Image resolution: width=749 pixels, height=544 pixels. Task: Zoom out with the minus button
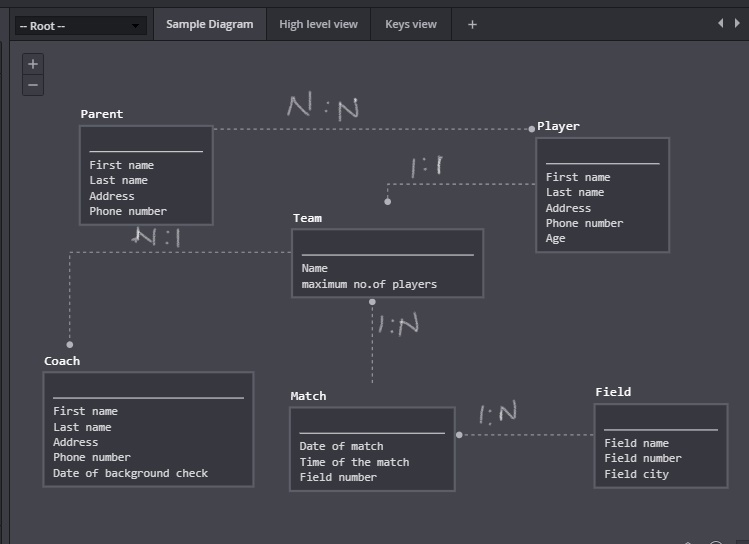tap(33, 85)
